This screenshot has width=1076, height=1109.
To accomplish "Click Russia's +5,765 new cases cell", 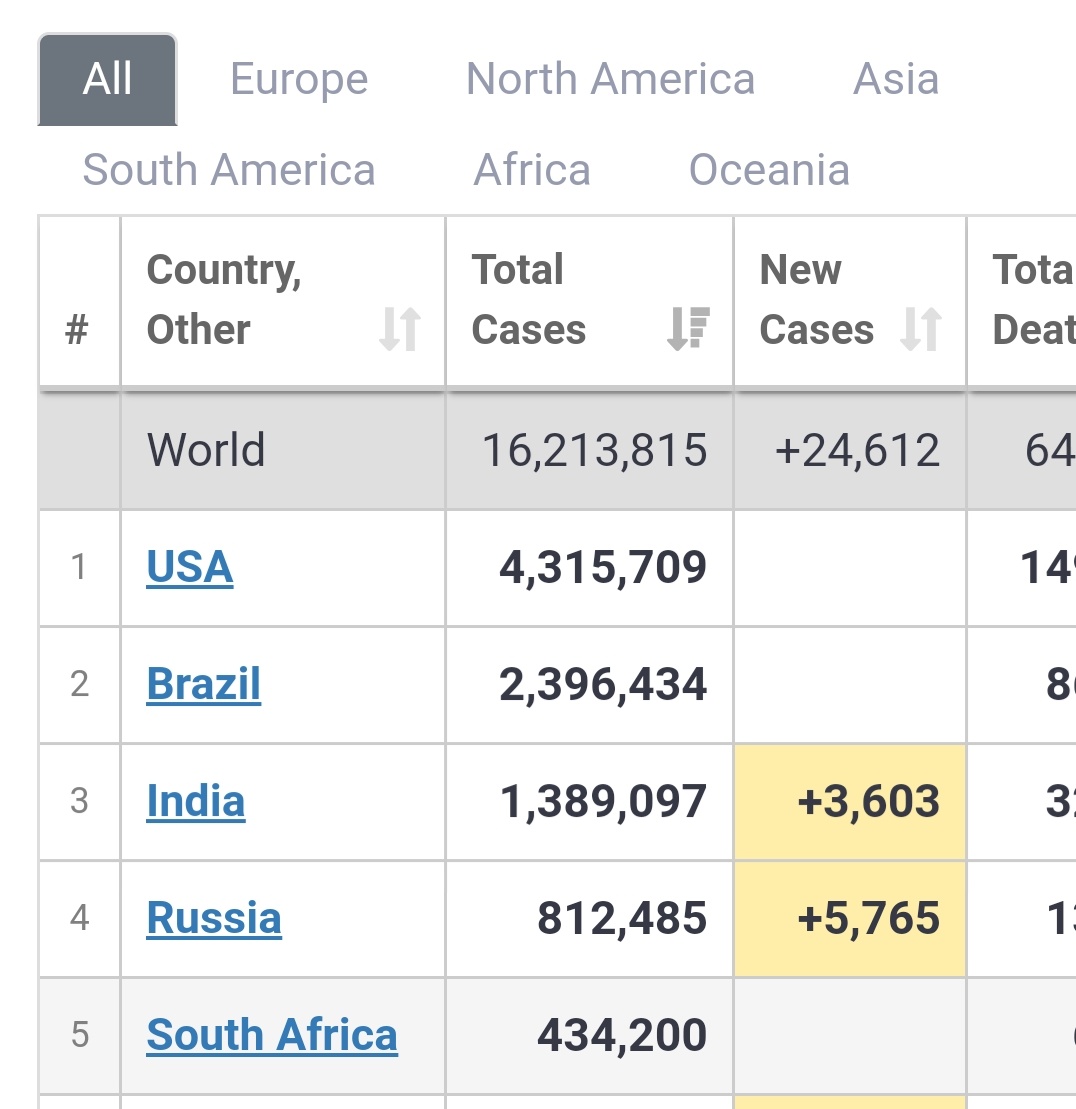I will [x=868, y=918].
